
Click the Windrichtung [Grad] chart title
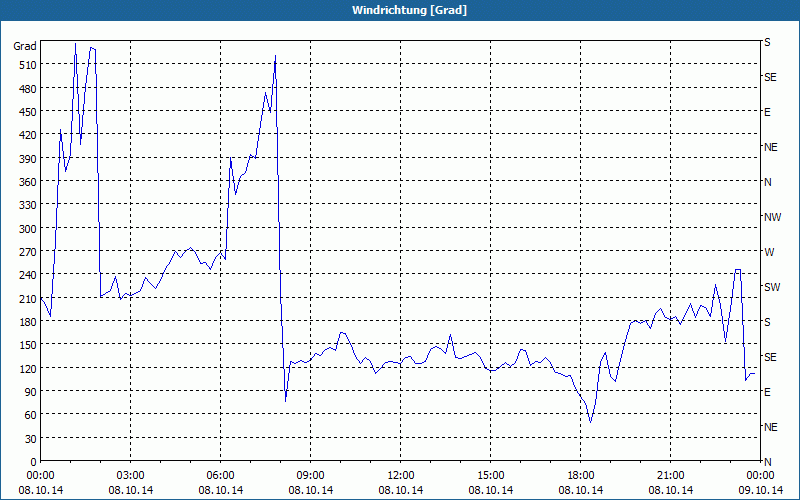coord(409,10)
